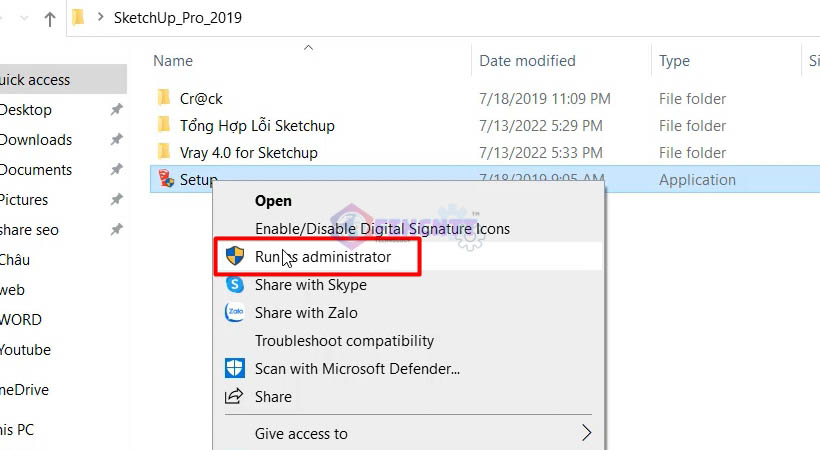Choose Run as administrator
Screen dimensions: 820x450
[322, 257]
